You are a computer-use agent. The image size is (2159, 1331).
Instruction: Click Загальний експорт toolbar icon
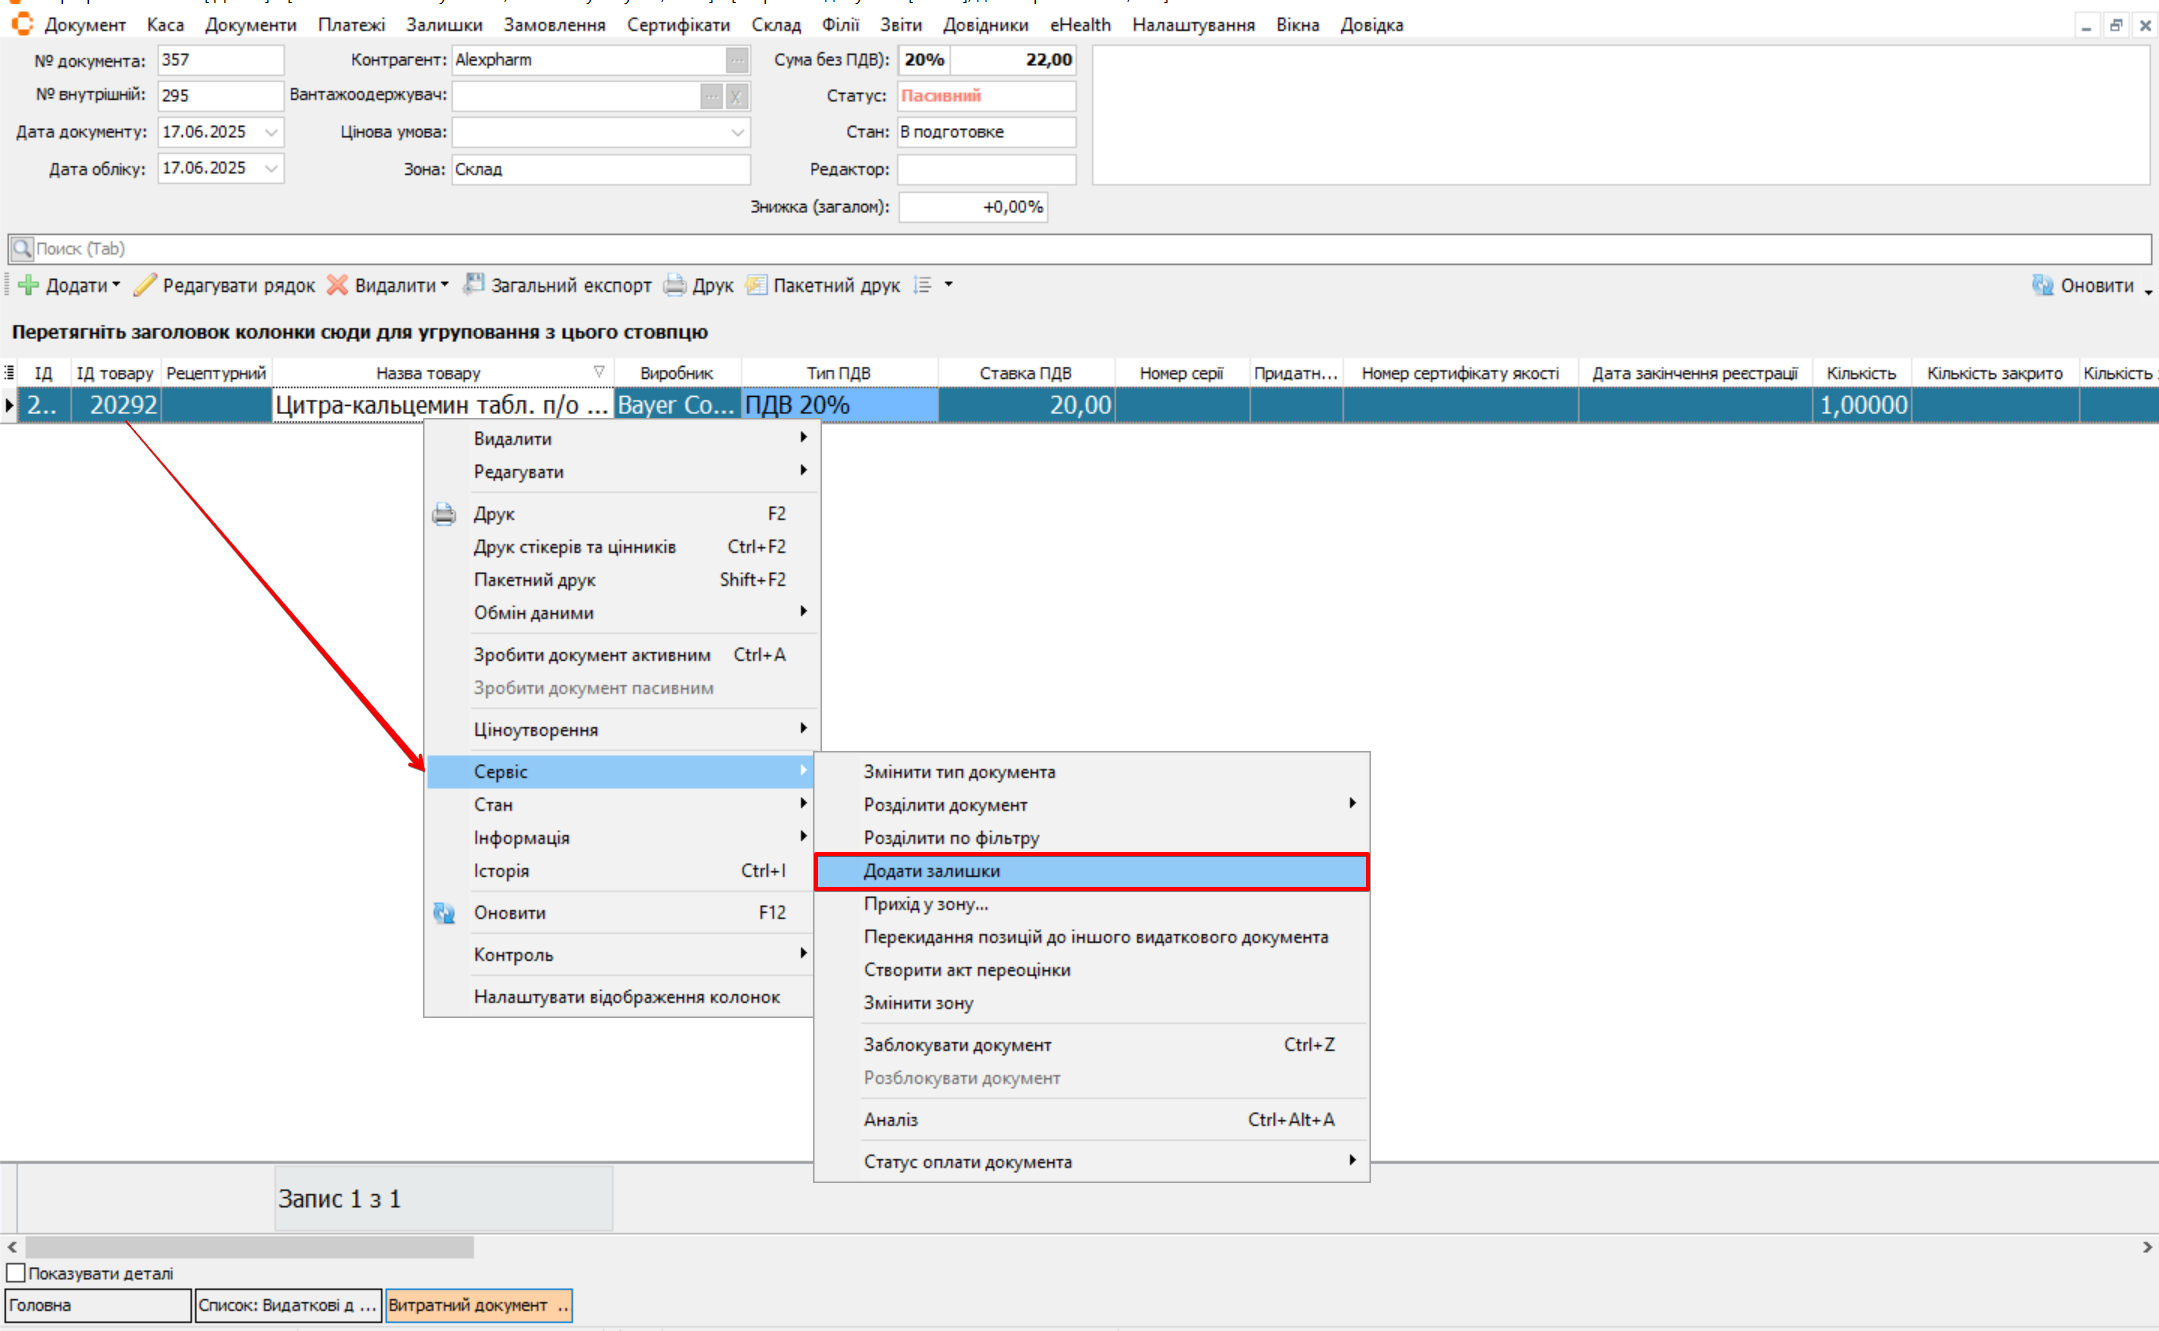tap(474, 286)
